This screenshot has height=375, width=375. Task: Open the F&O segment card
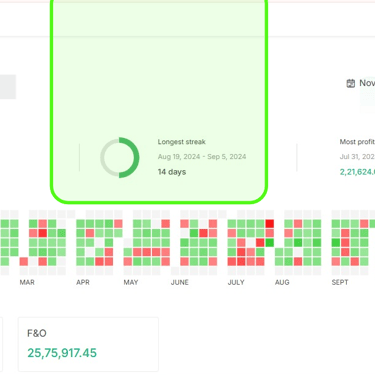[88, 344]
